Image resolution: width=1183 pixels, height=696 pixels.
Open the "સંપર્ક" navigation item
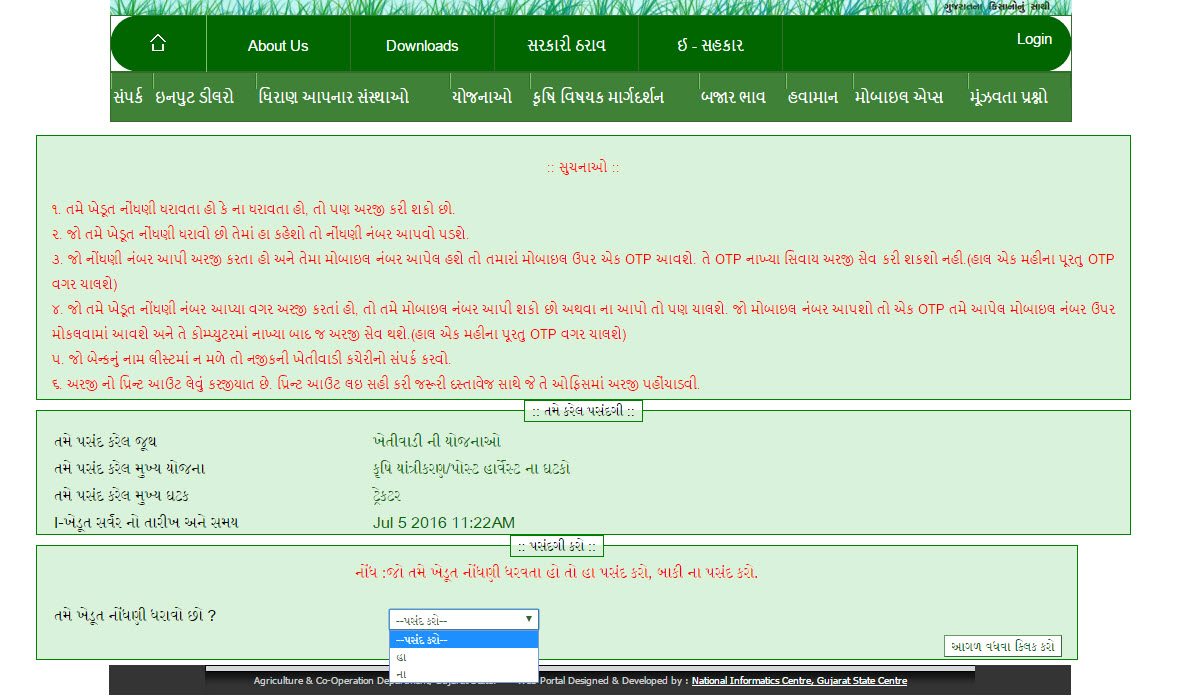127,96
